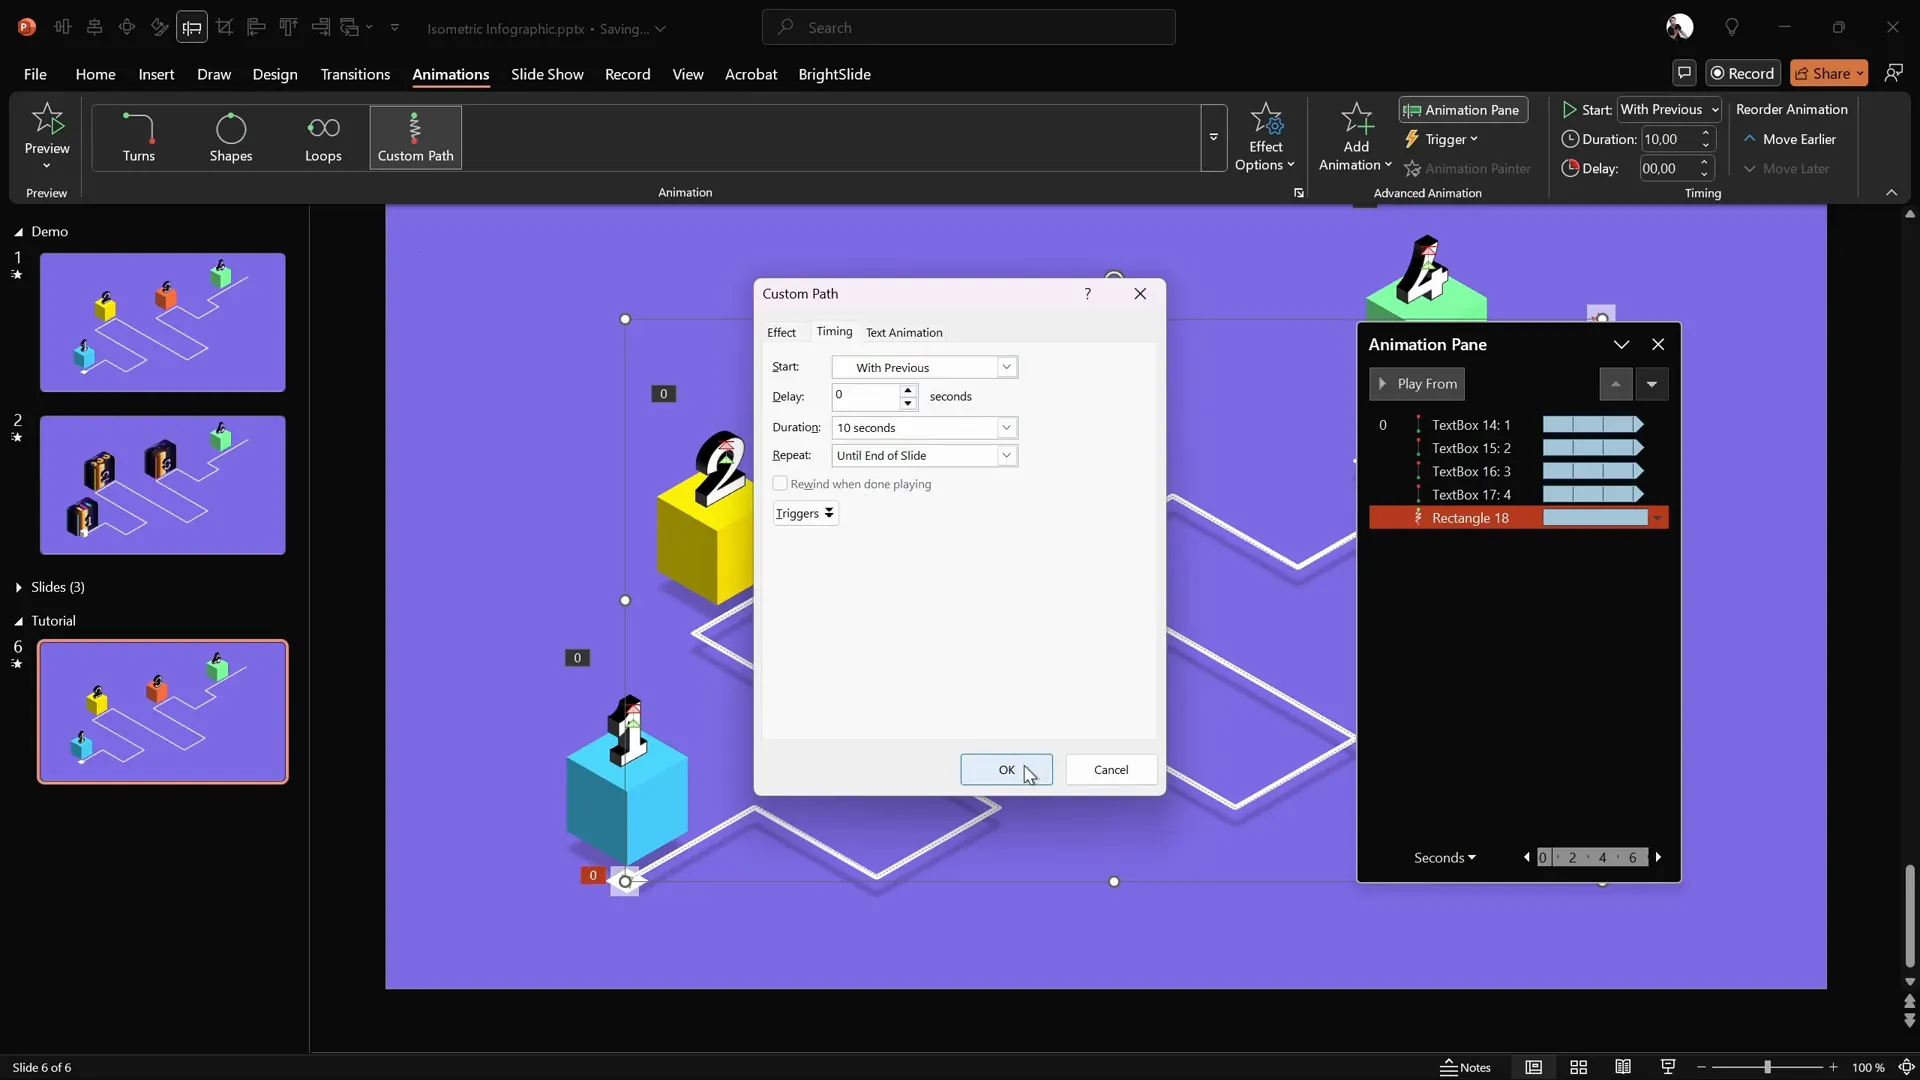Open the Add Animation gallery

(1355, 138)
